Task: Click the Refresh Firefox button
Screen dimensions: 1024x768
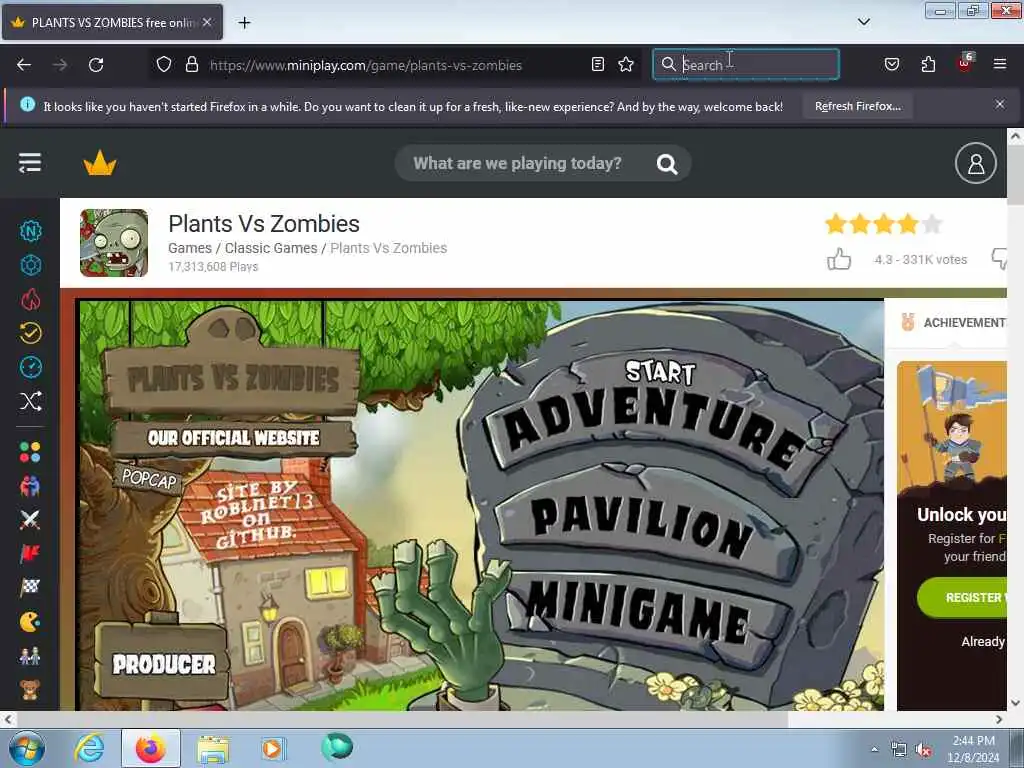Action: coord(857,106)
